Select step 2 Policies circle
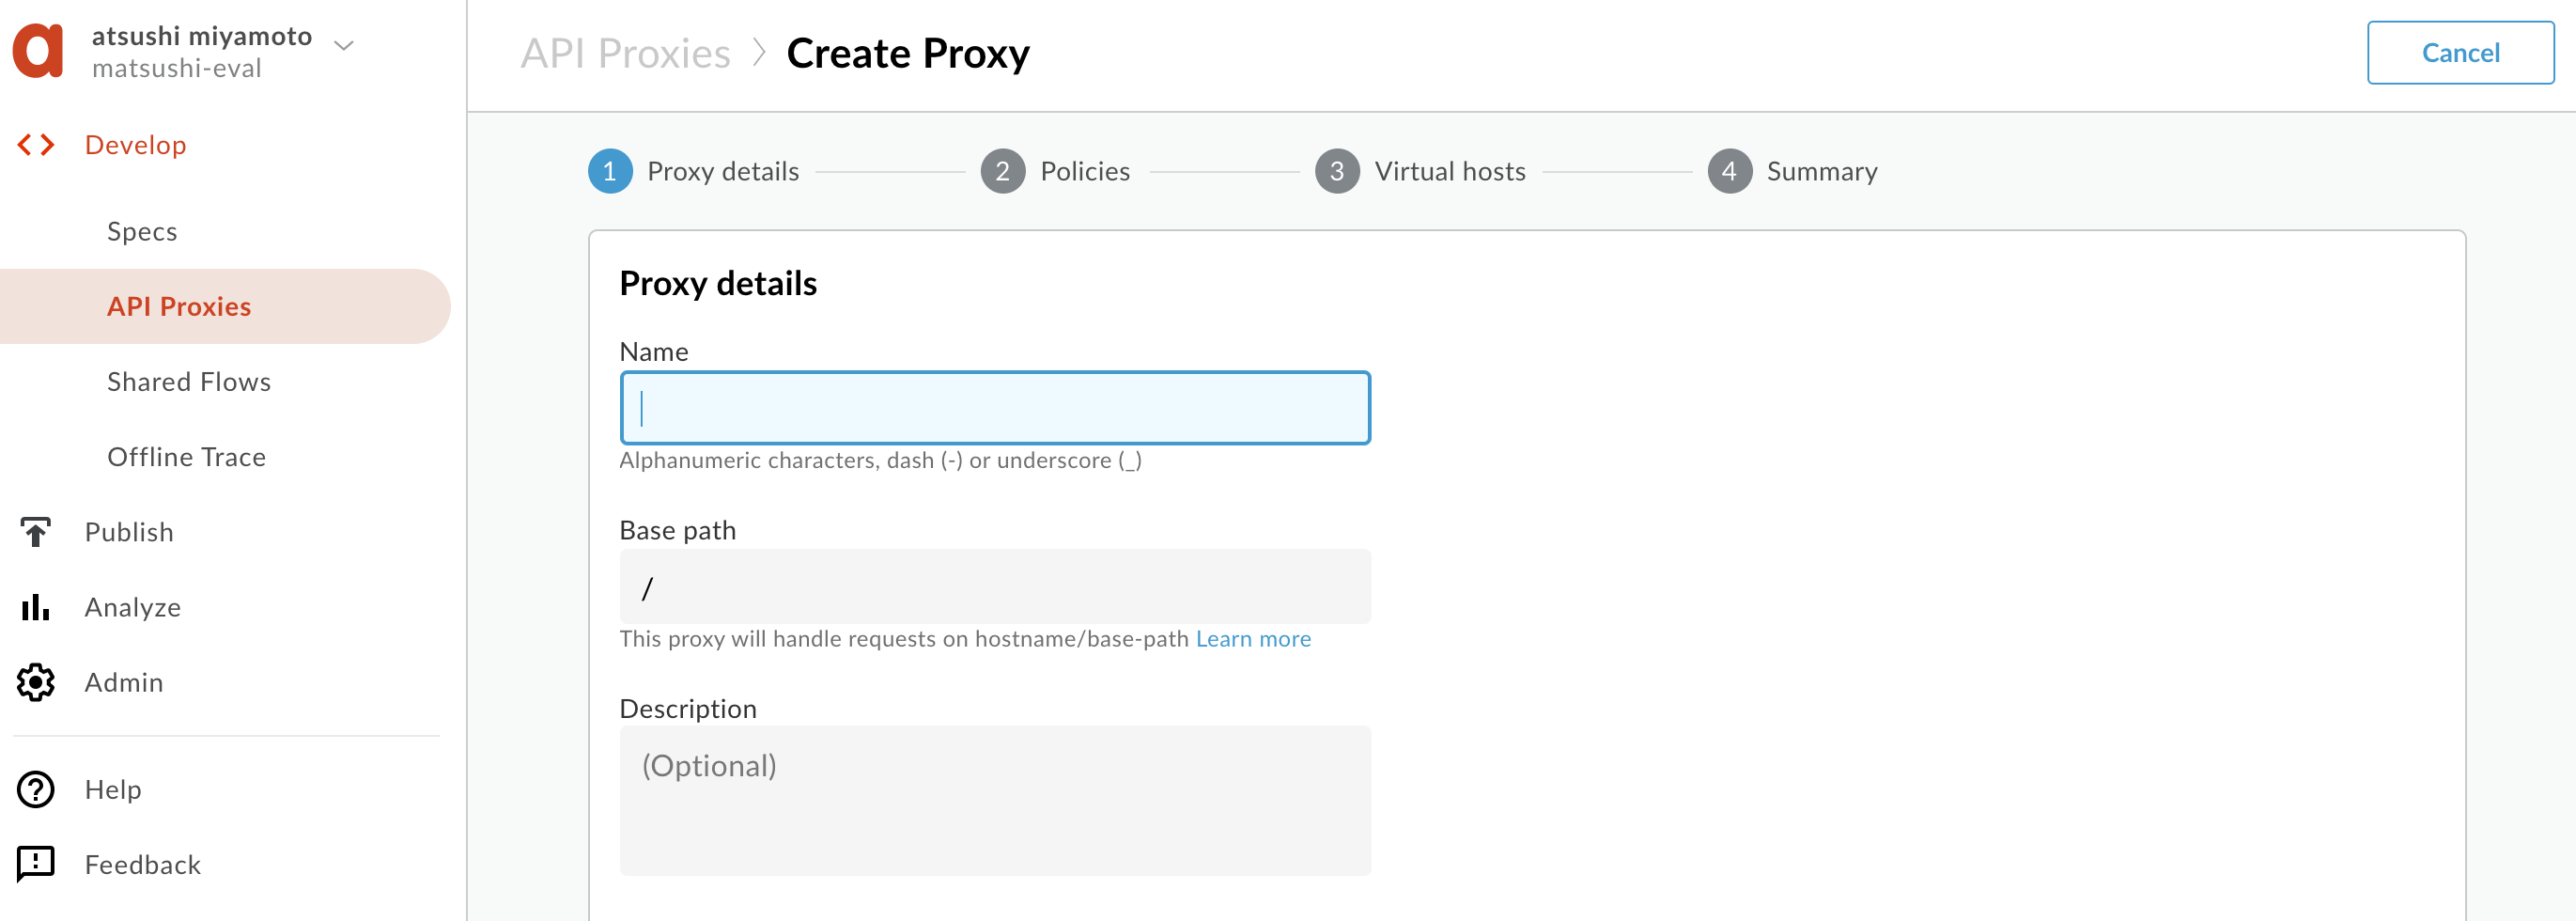Screen dimensions: 2576x921 1003,171
